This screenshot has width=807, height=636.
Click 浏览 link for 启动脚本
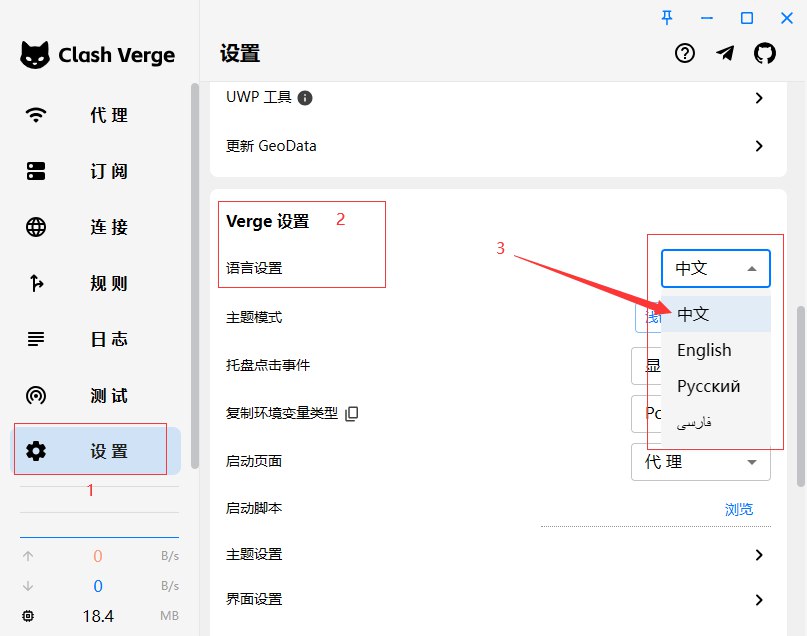click(738, 509)
